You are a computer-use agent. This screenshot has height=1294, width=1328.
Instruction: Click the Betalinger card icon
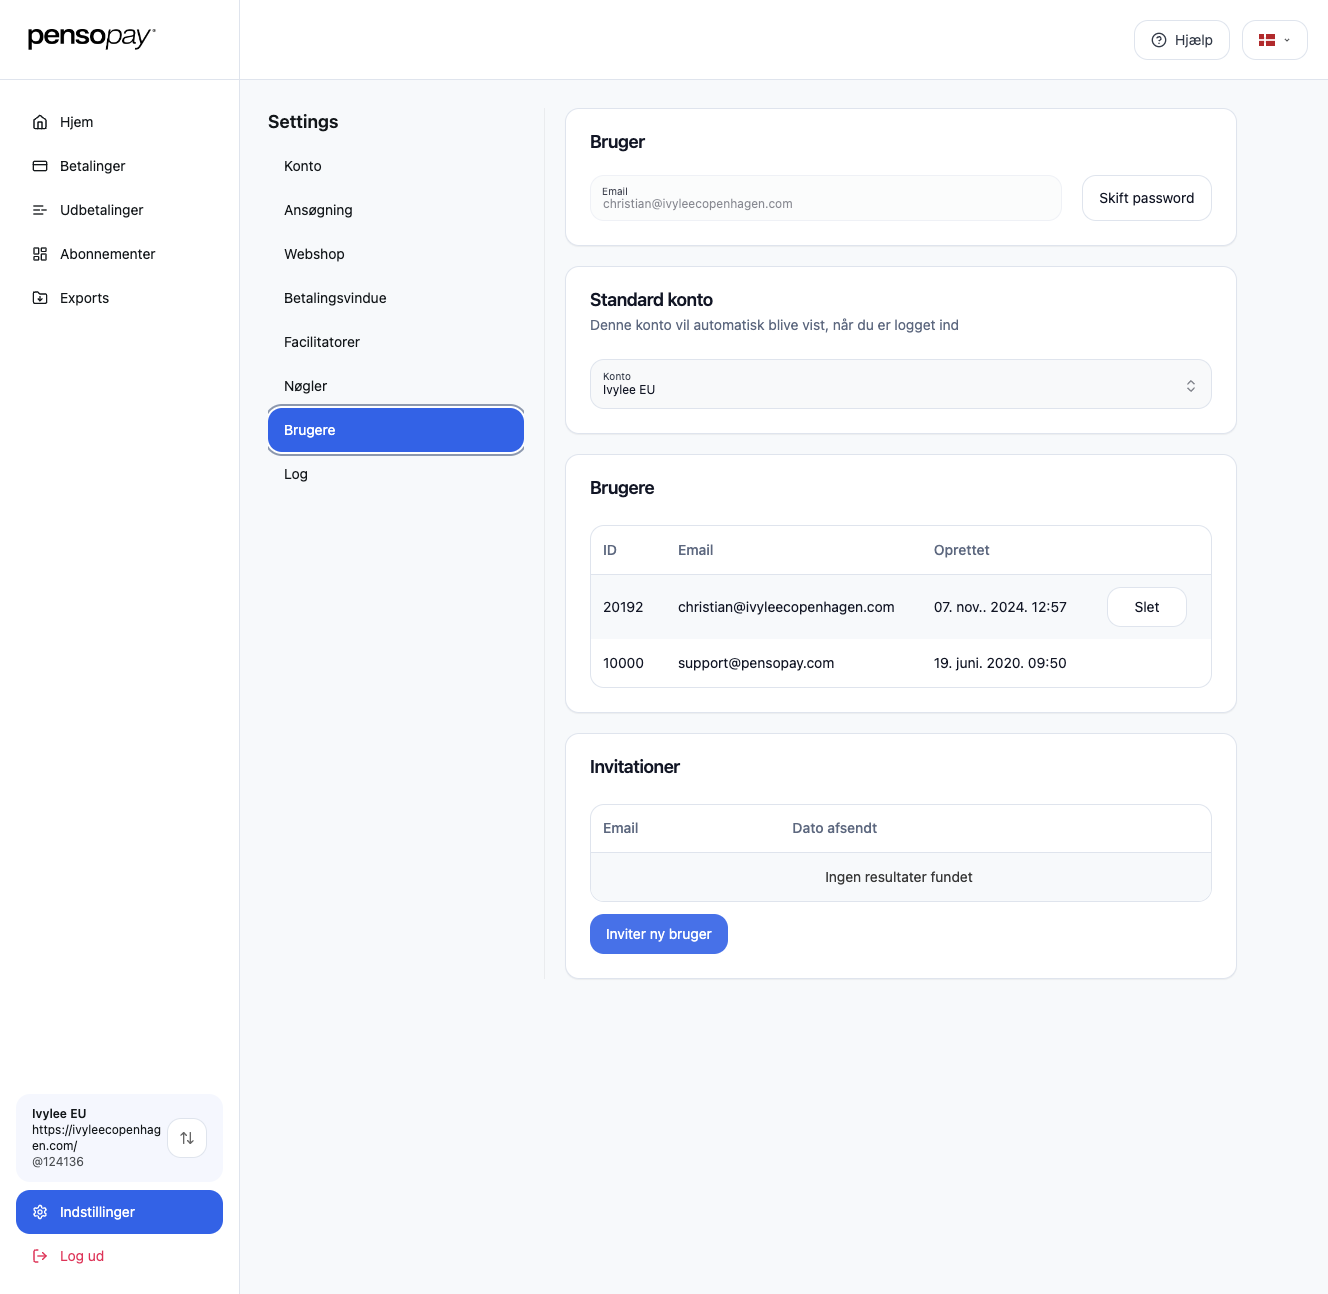(40, 166)
